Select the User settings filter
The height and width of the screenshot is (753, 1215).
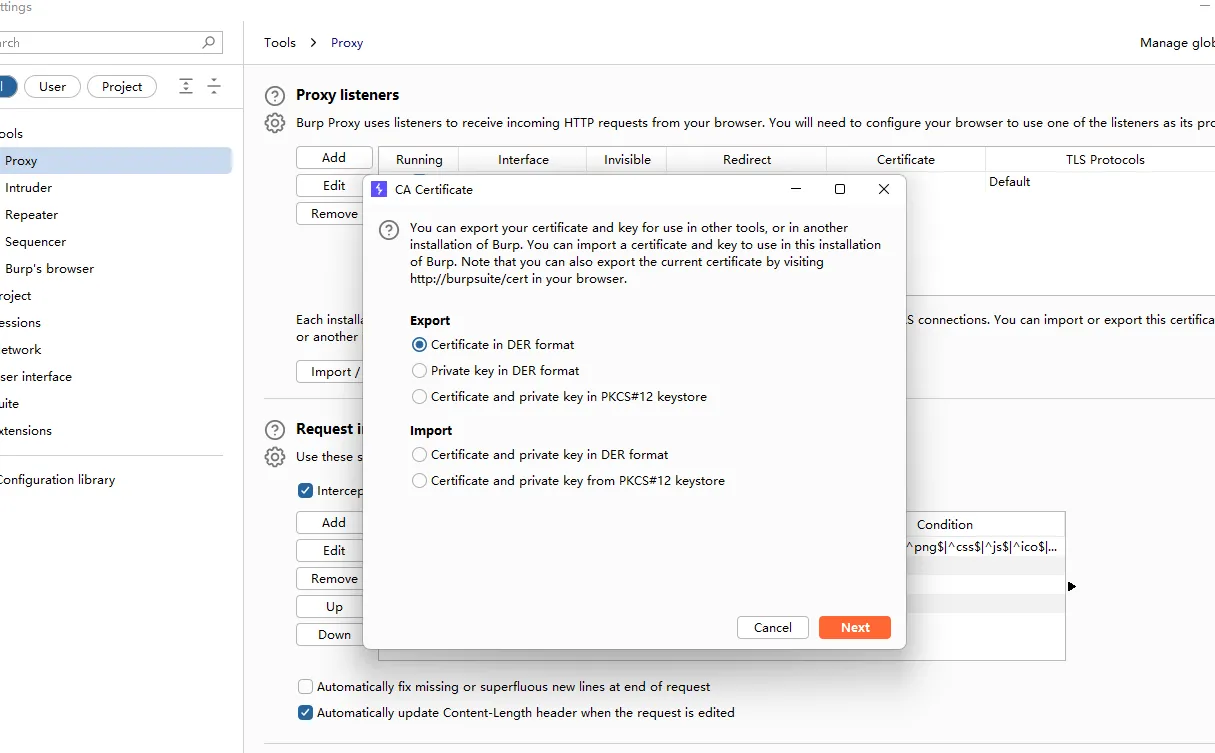52,87
